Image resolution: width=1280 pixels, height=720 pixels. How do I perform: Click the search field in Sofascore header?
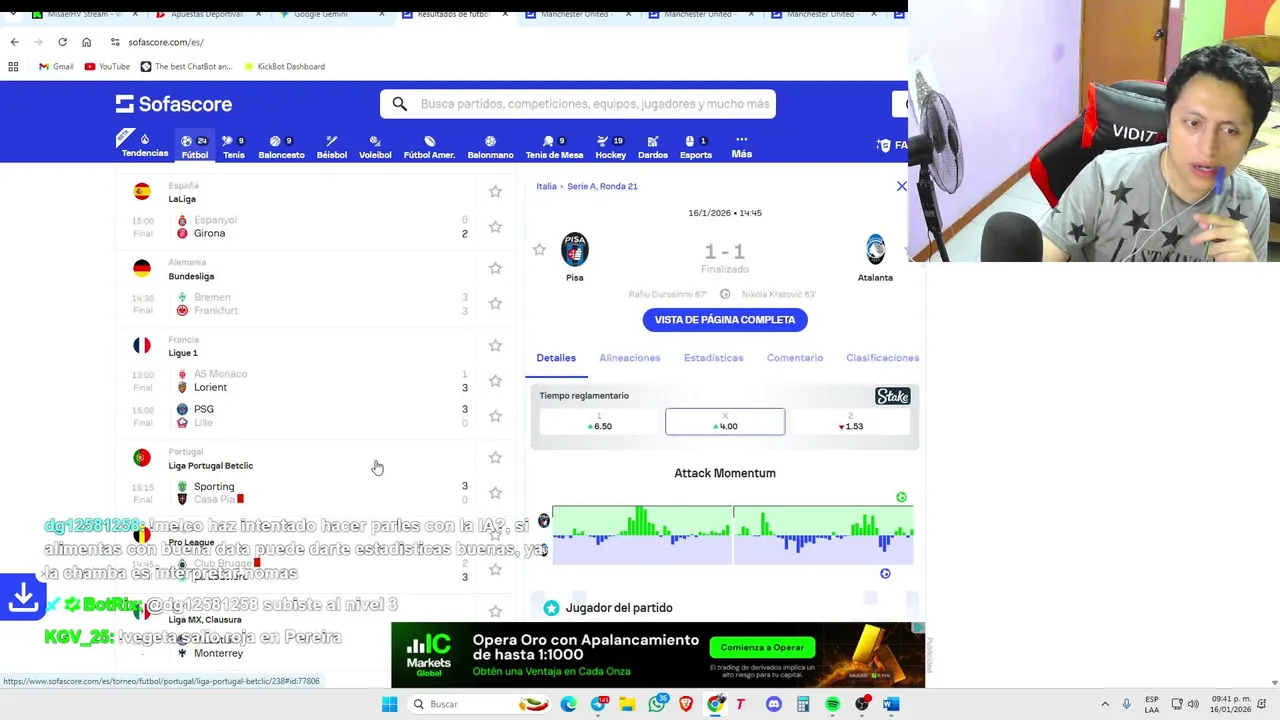[x=578, y=104]
